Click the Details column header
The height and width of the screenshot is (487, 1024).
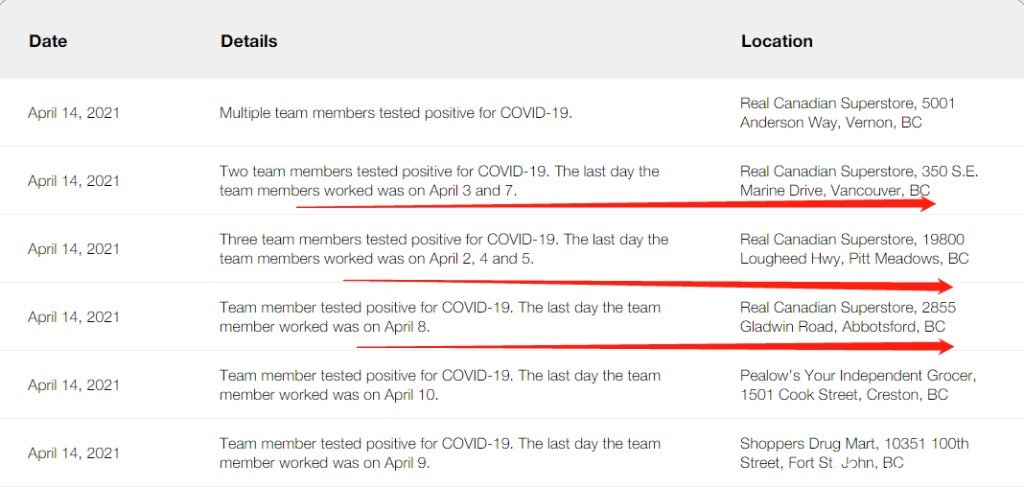pyautogui.click(x=248, y=41)
